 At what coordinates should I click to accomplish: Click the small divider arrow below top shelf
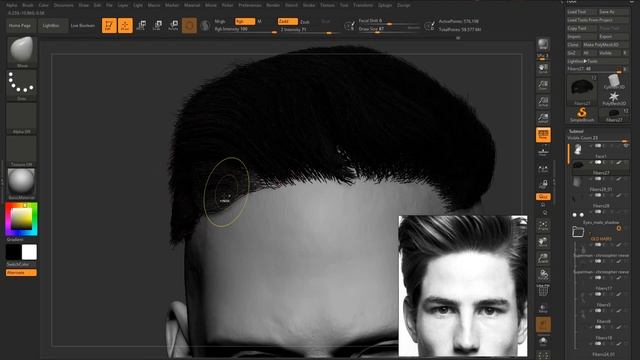[x=458, y=38]
